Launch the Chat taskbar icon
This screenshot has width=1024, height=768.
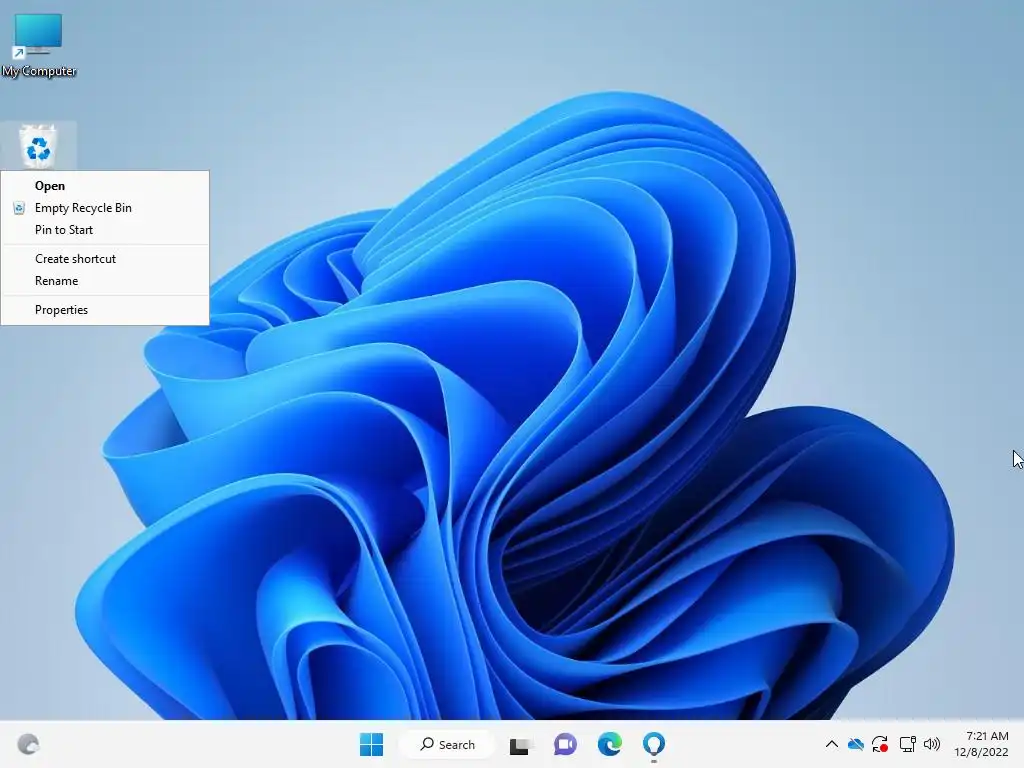pos(565,744)
